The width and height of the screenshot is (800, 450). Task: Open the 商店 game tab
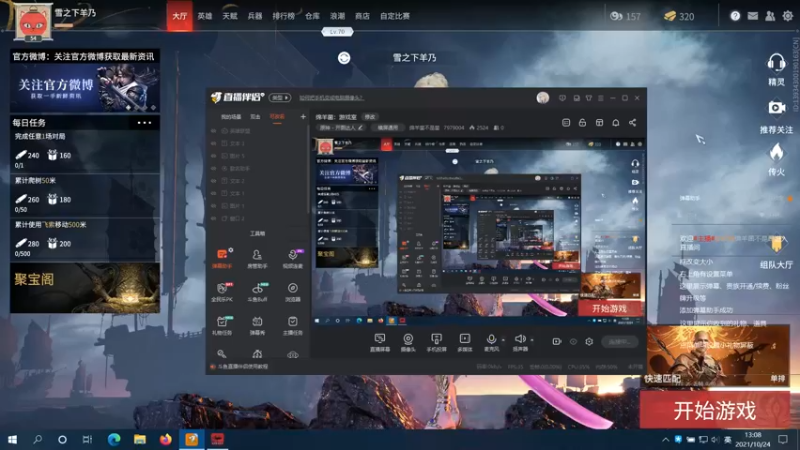point(362,16)
